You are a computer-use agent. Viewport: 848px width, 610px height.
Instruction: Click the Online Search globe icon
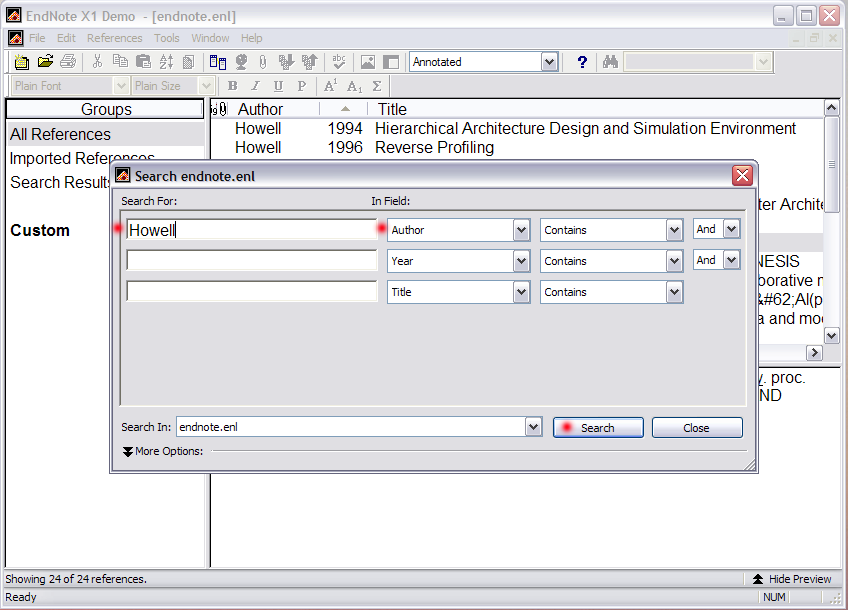click(x=241, y=62)
